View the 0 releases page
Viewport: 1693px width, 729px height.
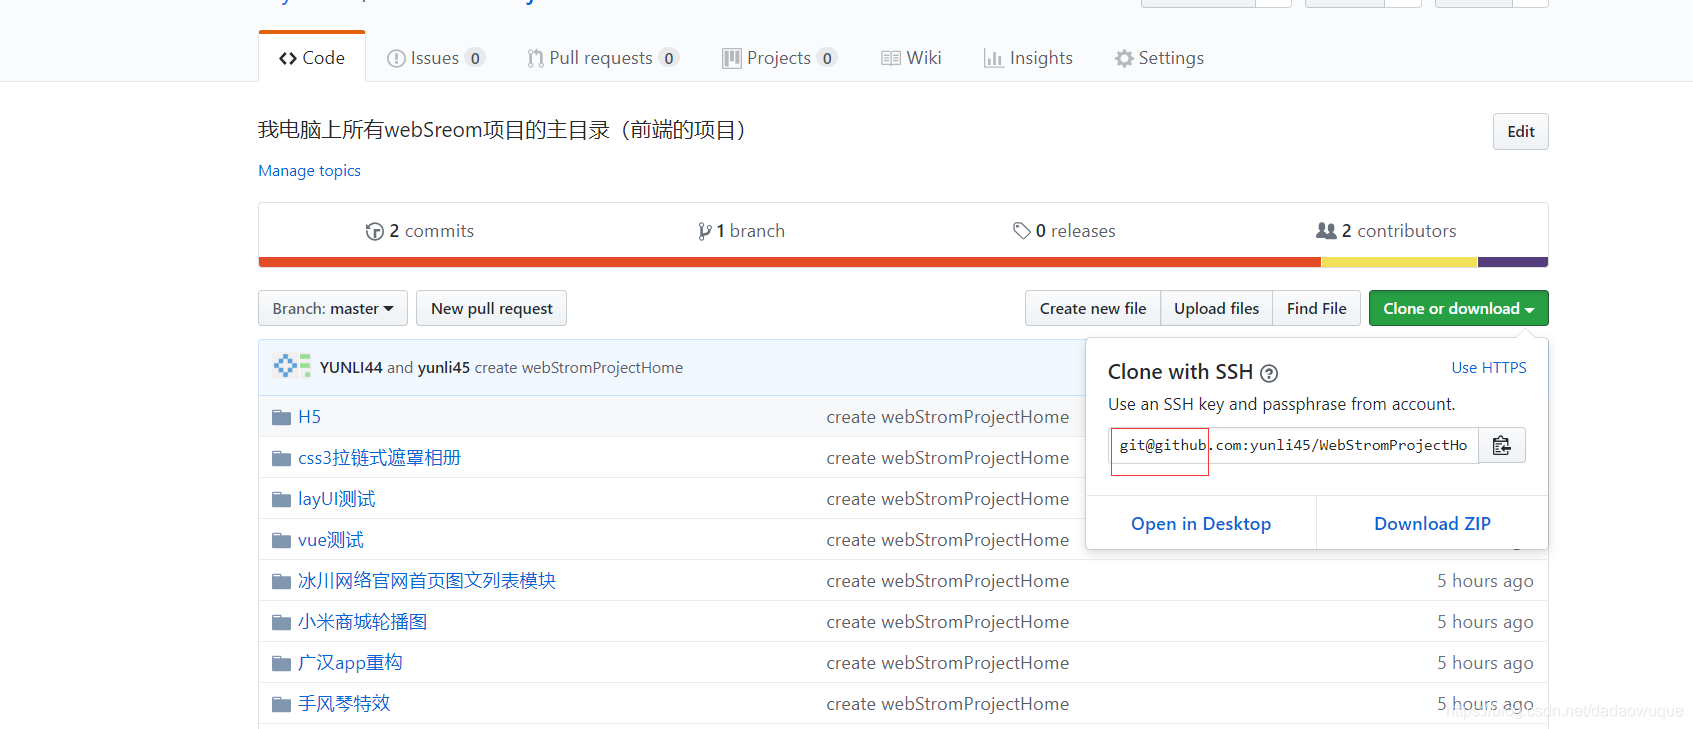1064,231
